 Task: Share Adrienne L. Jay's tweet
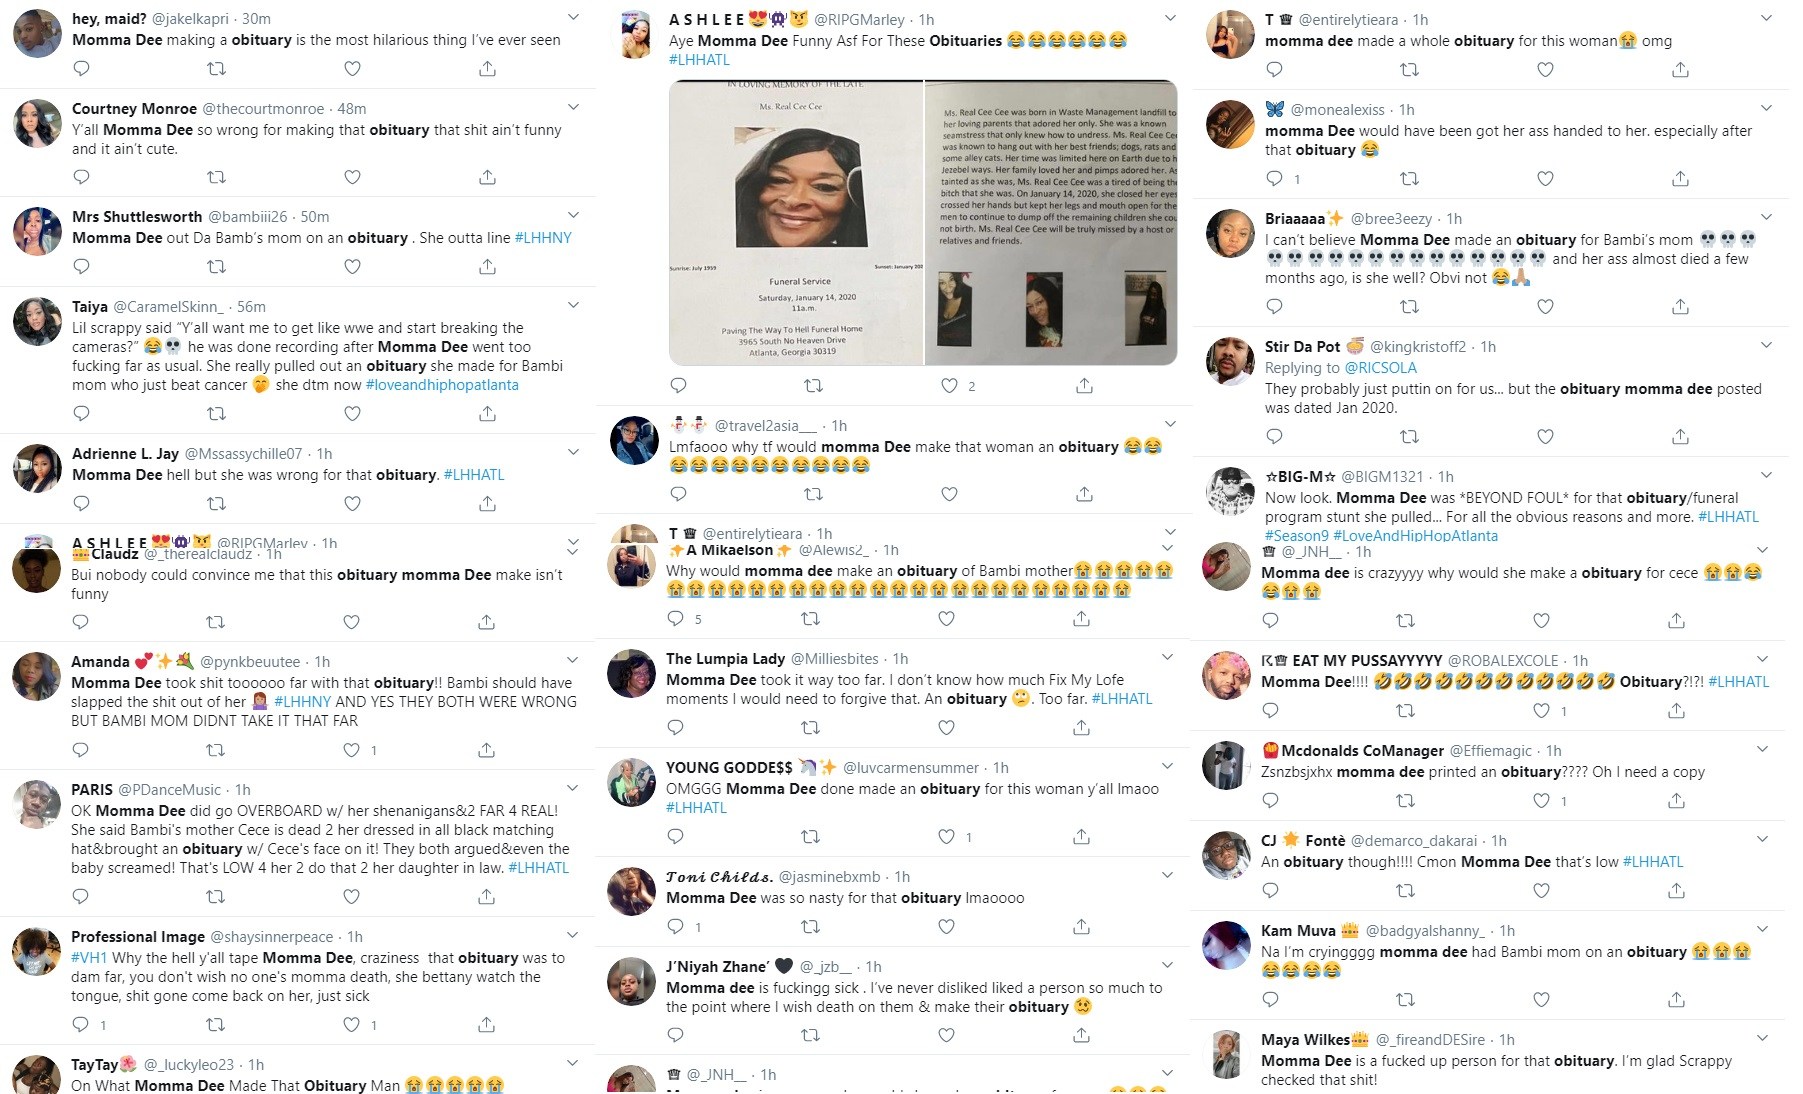coord(487,503)
